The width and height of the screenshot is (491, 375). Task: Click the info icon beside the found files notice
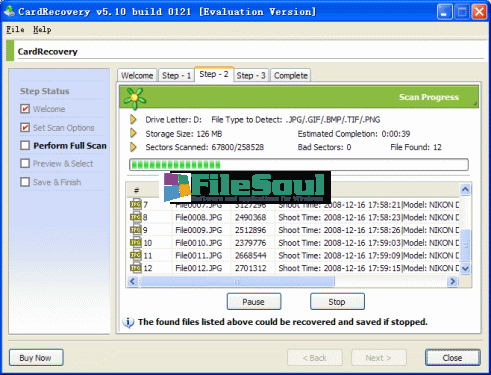(128, 322)
